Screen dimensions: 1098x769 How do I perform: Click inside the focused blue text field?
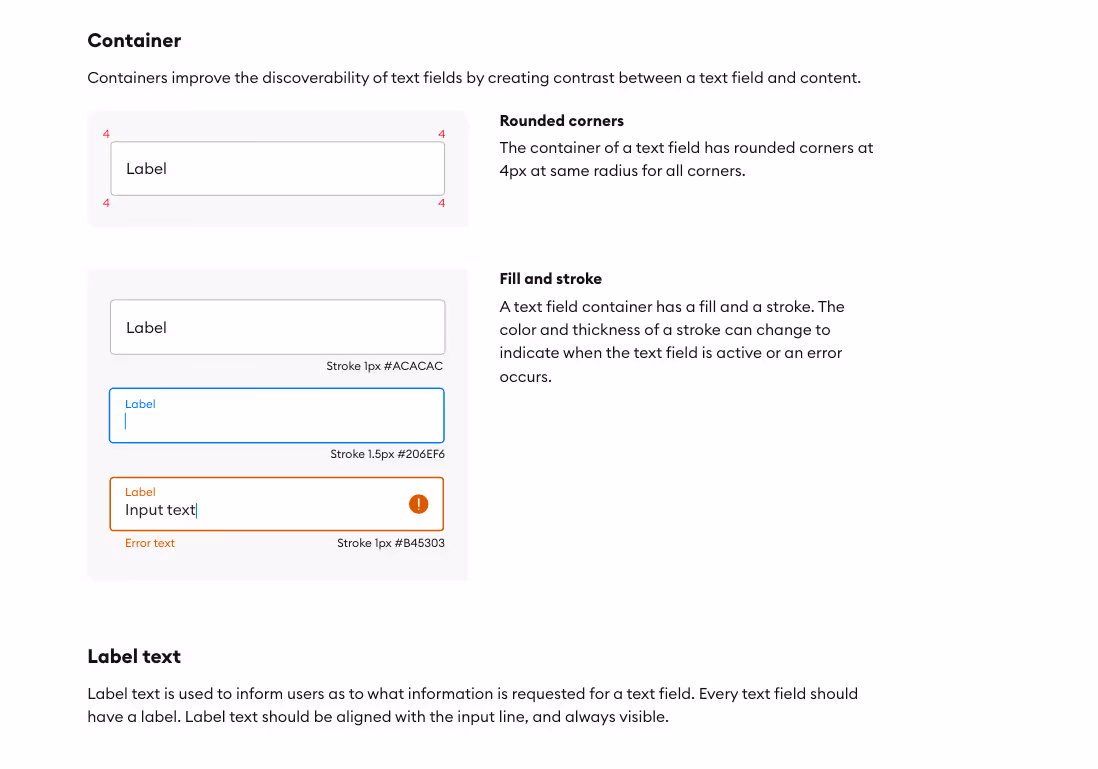[x=276, y=416]
